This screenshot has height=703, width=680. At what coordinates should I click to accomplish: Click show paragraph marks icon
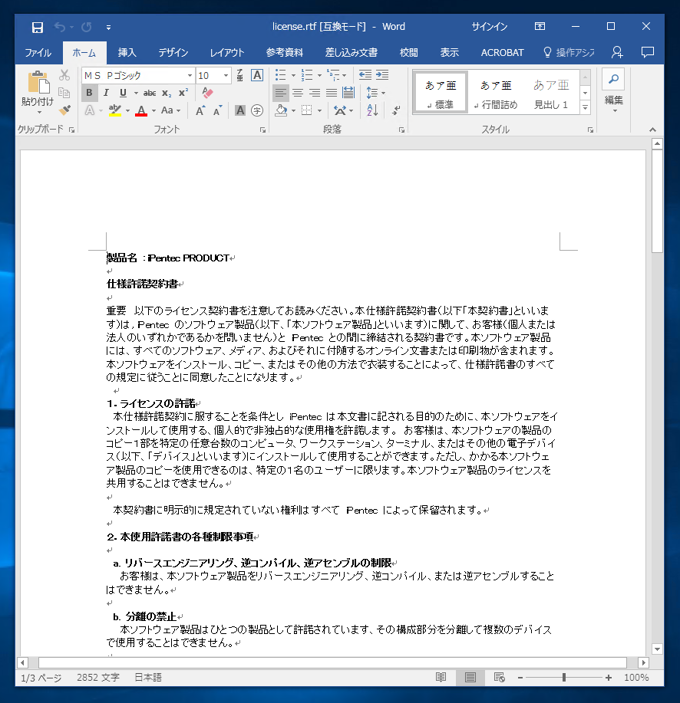[396, 110]
